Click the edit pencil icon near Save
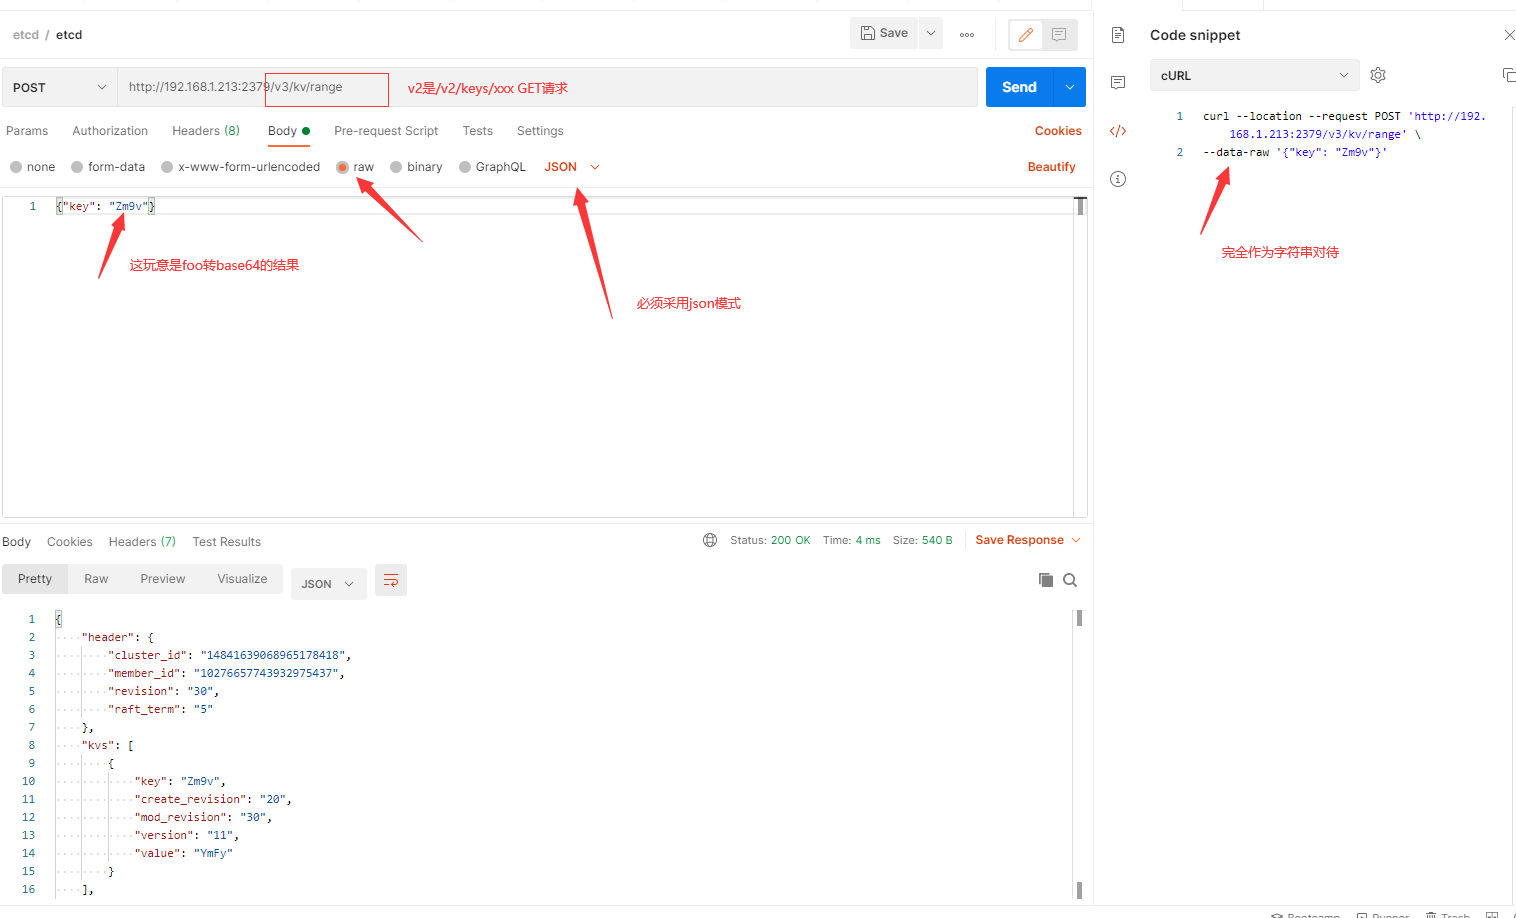The height and width of the screenshot is (918, 1516). pos(1025,34)
